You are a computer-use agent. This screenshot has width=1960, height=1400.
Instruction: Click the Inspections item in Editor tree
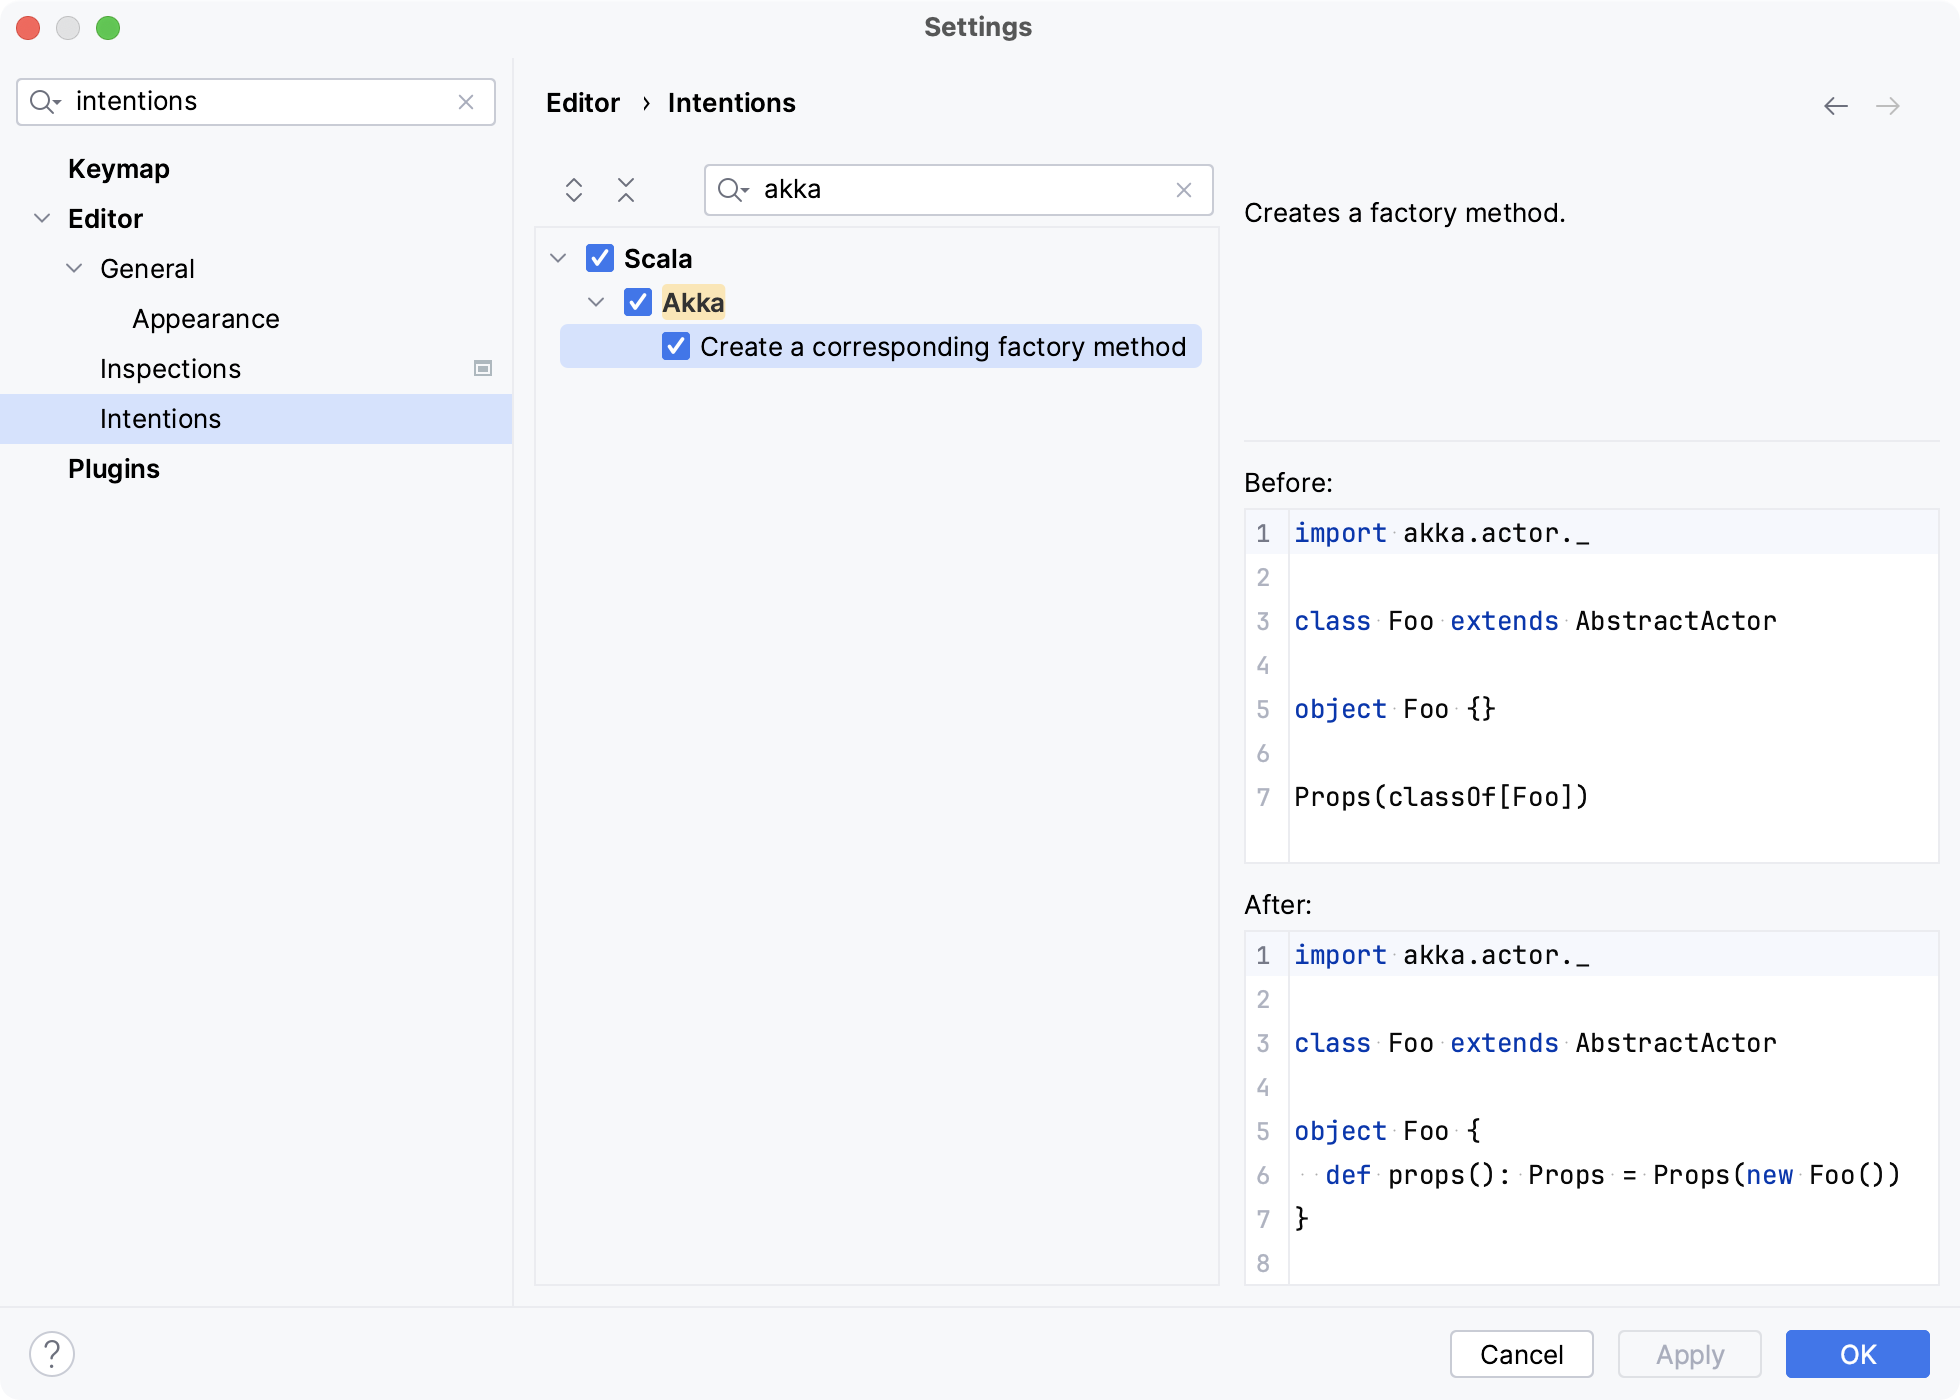point(170,368)
